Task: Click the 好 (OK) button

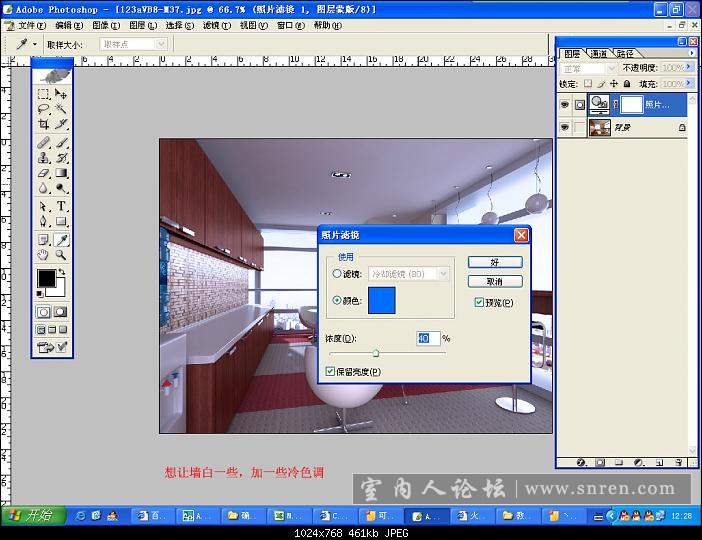Action: pyautogui.click(x=494, y=262)
